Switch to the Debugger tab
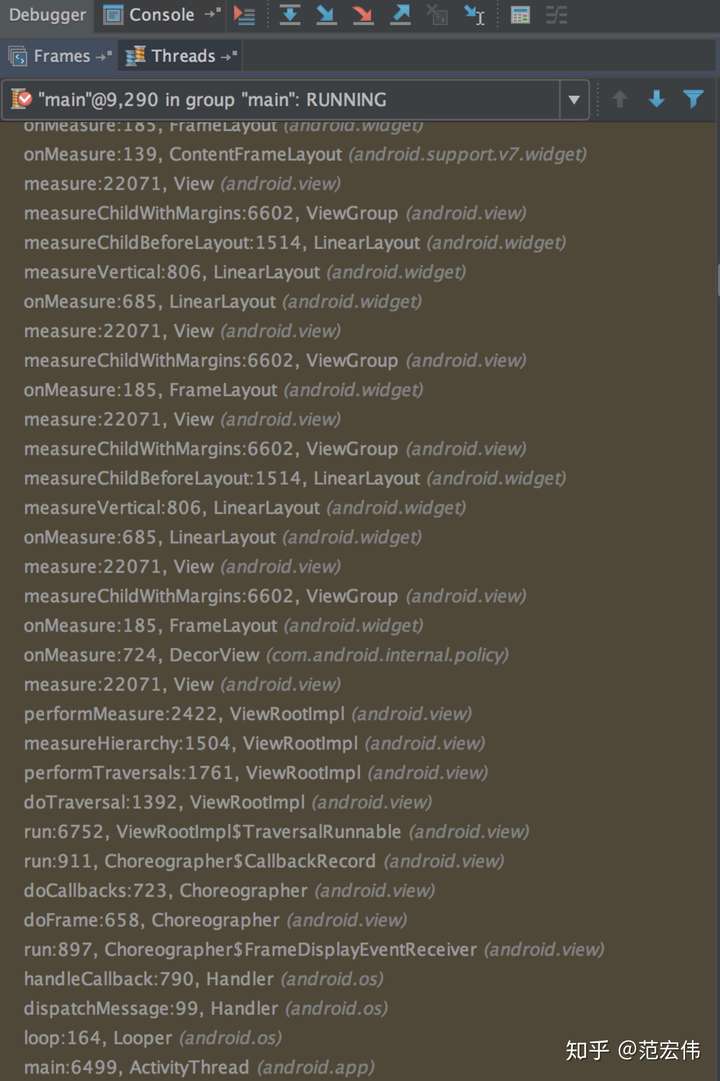 [47, 15]
